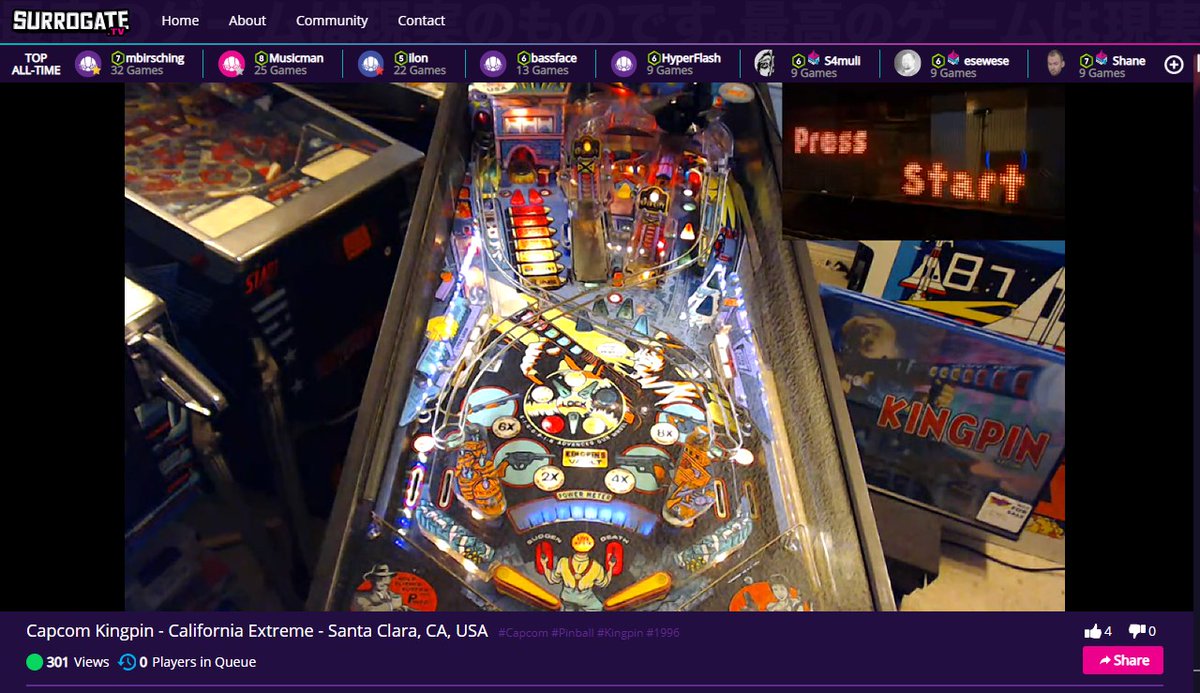Open esewese's avatar picture
This screenshot has width=1200, height=693.
pyautogui.click(x=907, y=63)
